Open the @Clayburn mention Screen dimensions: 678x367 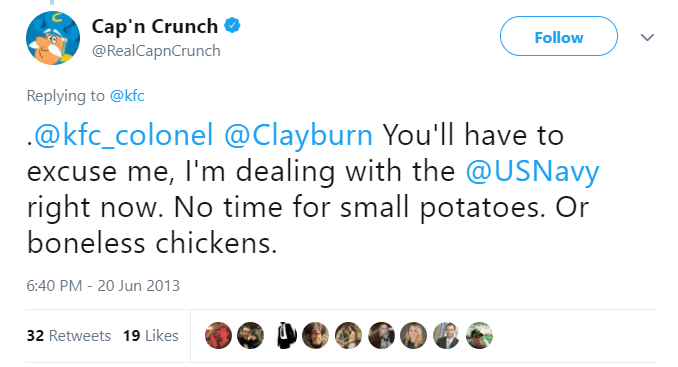tap(298, 136)
